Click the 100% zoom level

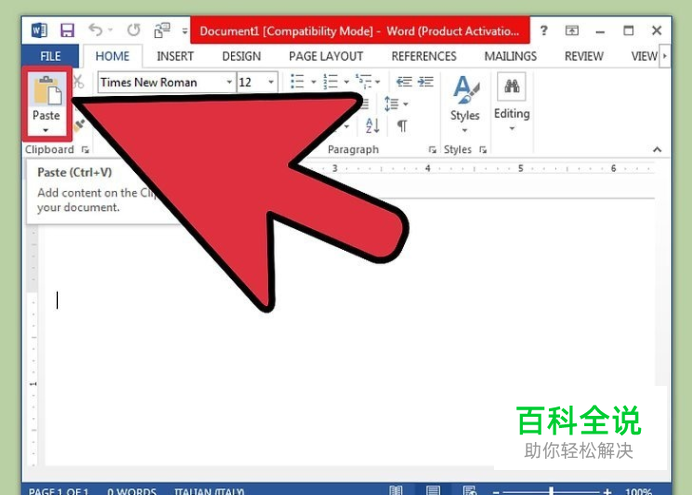coord(638,491)
